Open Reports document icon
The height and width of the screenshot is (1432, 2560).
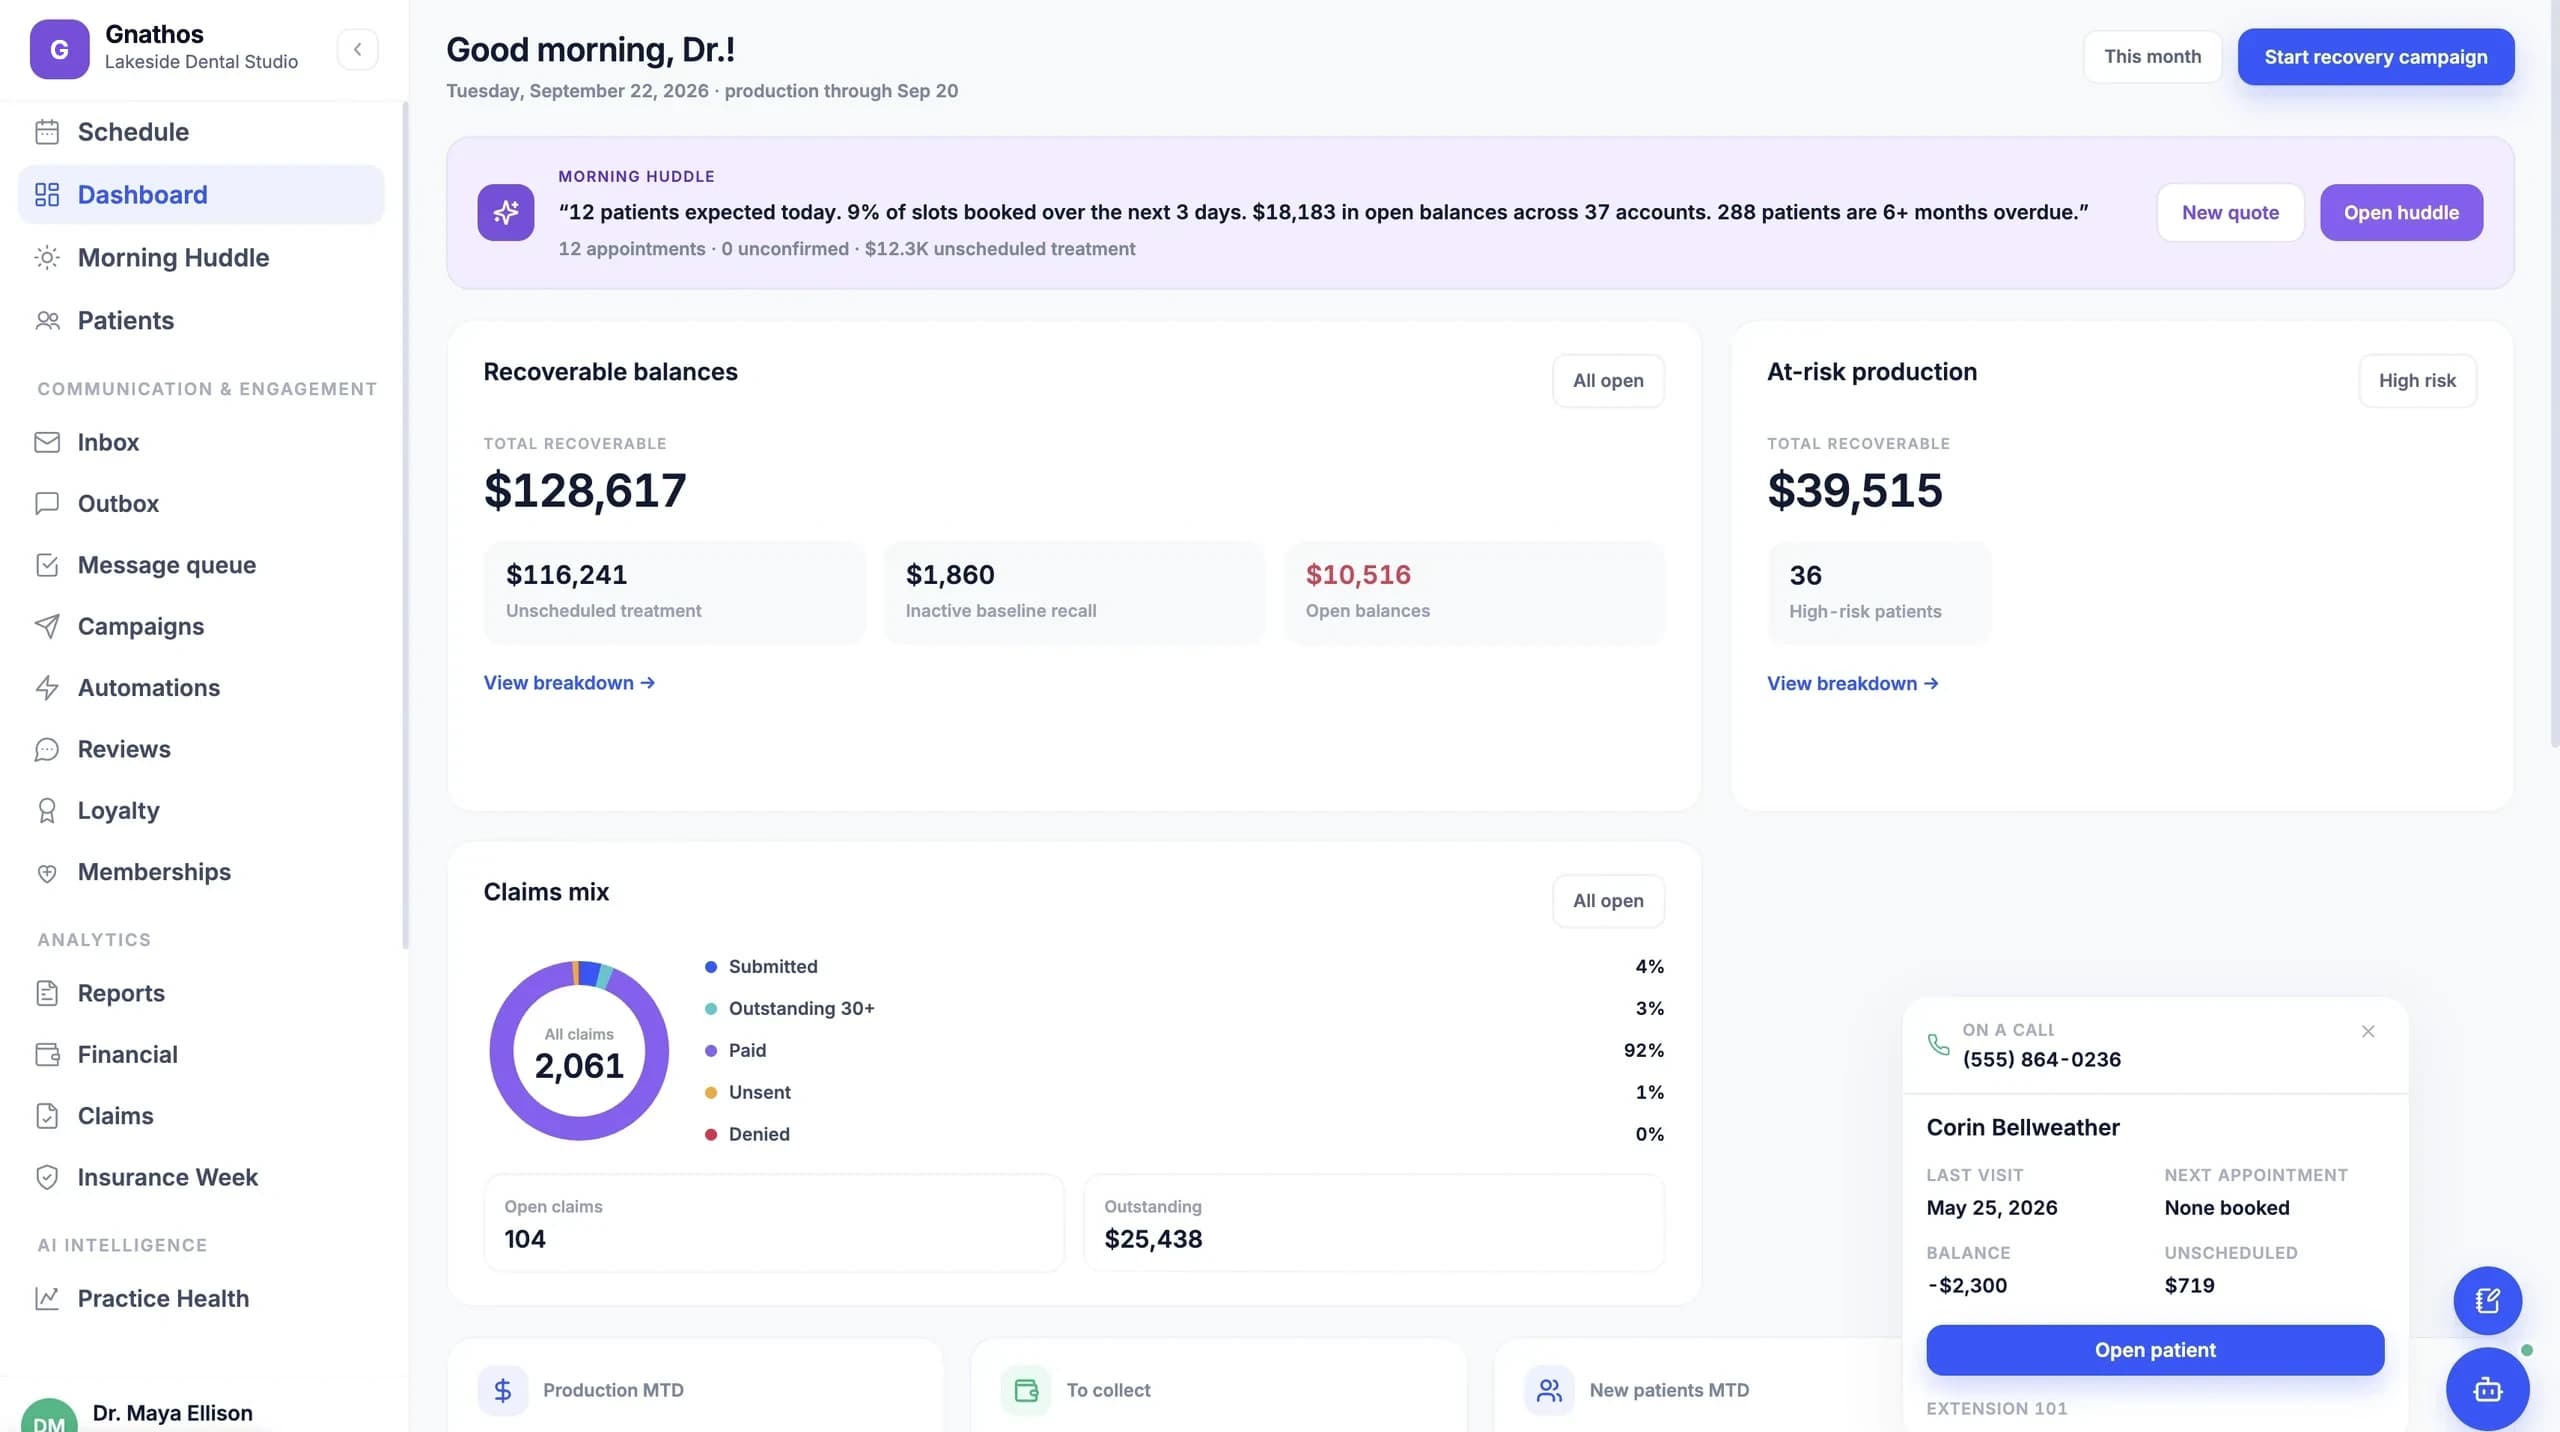click(47, 993)
